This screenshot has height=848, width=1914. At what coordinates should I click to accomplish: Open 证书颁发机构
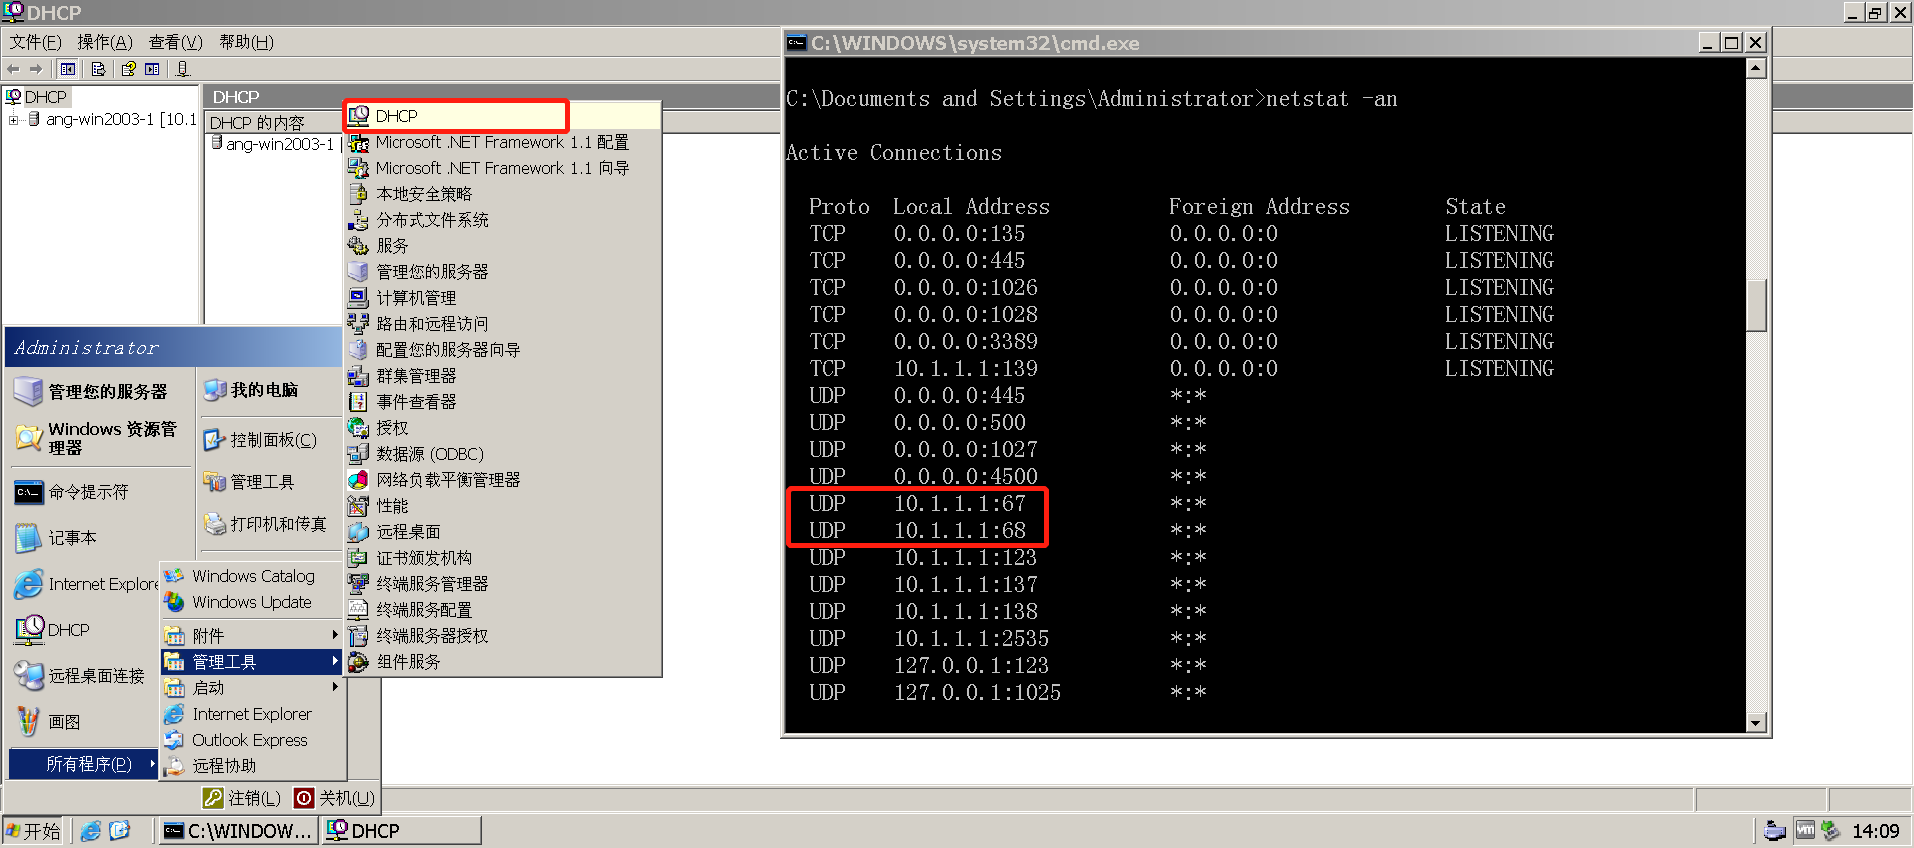(x=503, y=558)
